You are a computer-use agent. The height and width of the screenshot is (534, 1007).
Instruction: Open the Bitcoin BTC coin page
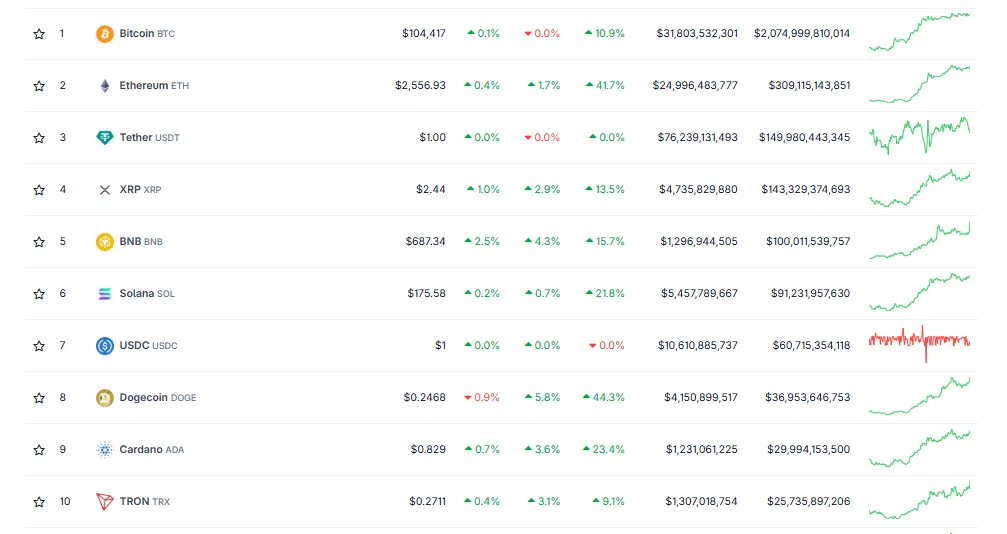pos(147,33)
